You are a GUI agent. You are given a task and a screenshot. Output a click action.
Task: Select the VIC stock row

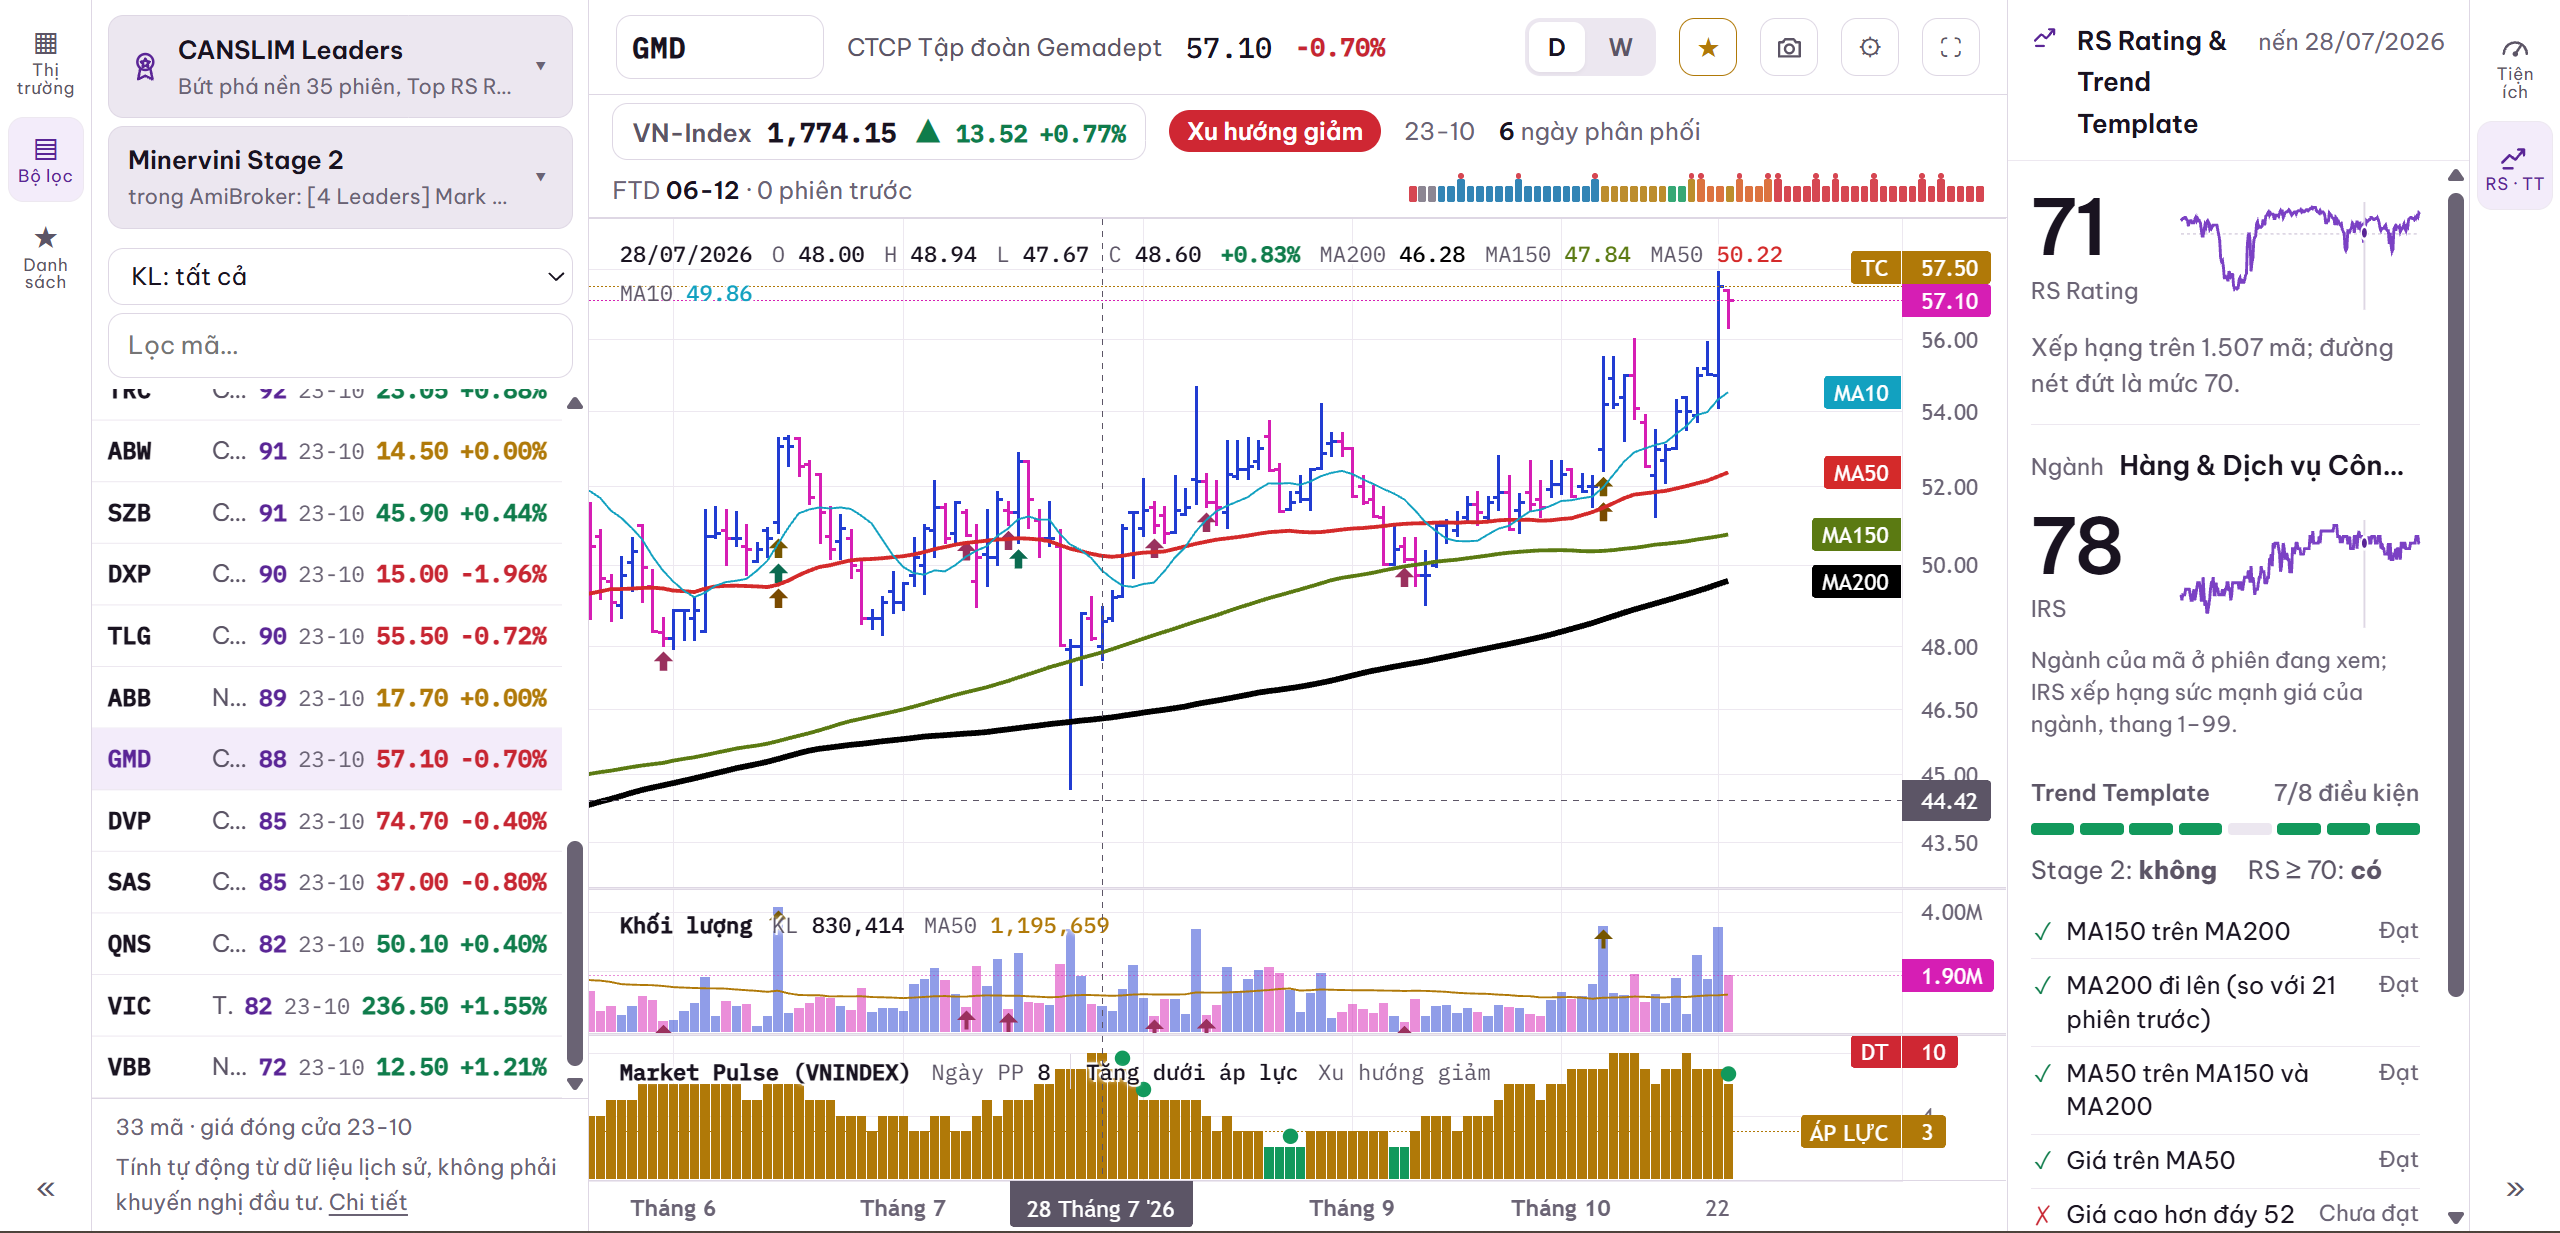pyautogui.click(x=327, y=1005)
